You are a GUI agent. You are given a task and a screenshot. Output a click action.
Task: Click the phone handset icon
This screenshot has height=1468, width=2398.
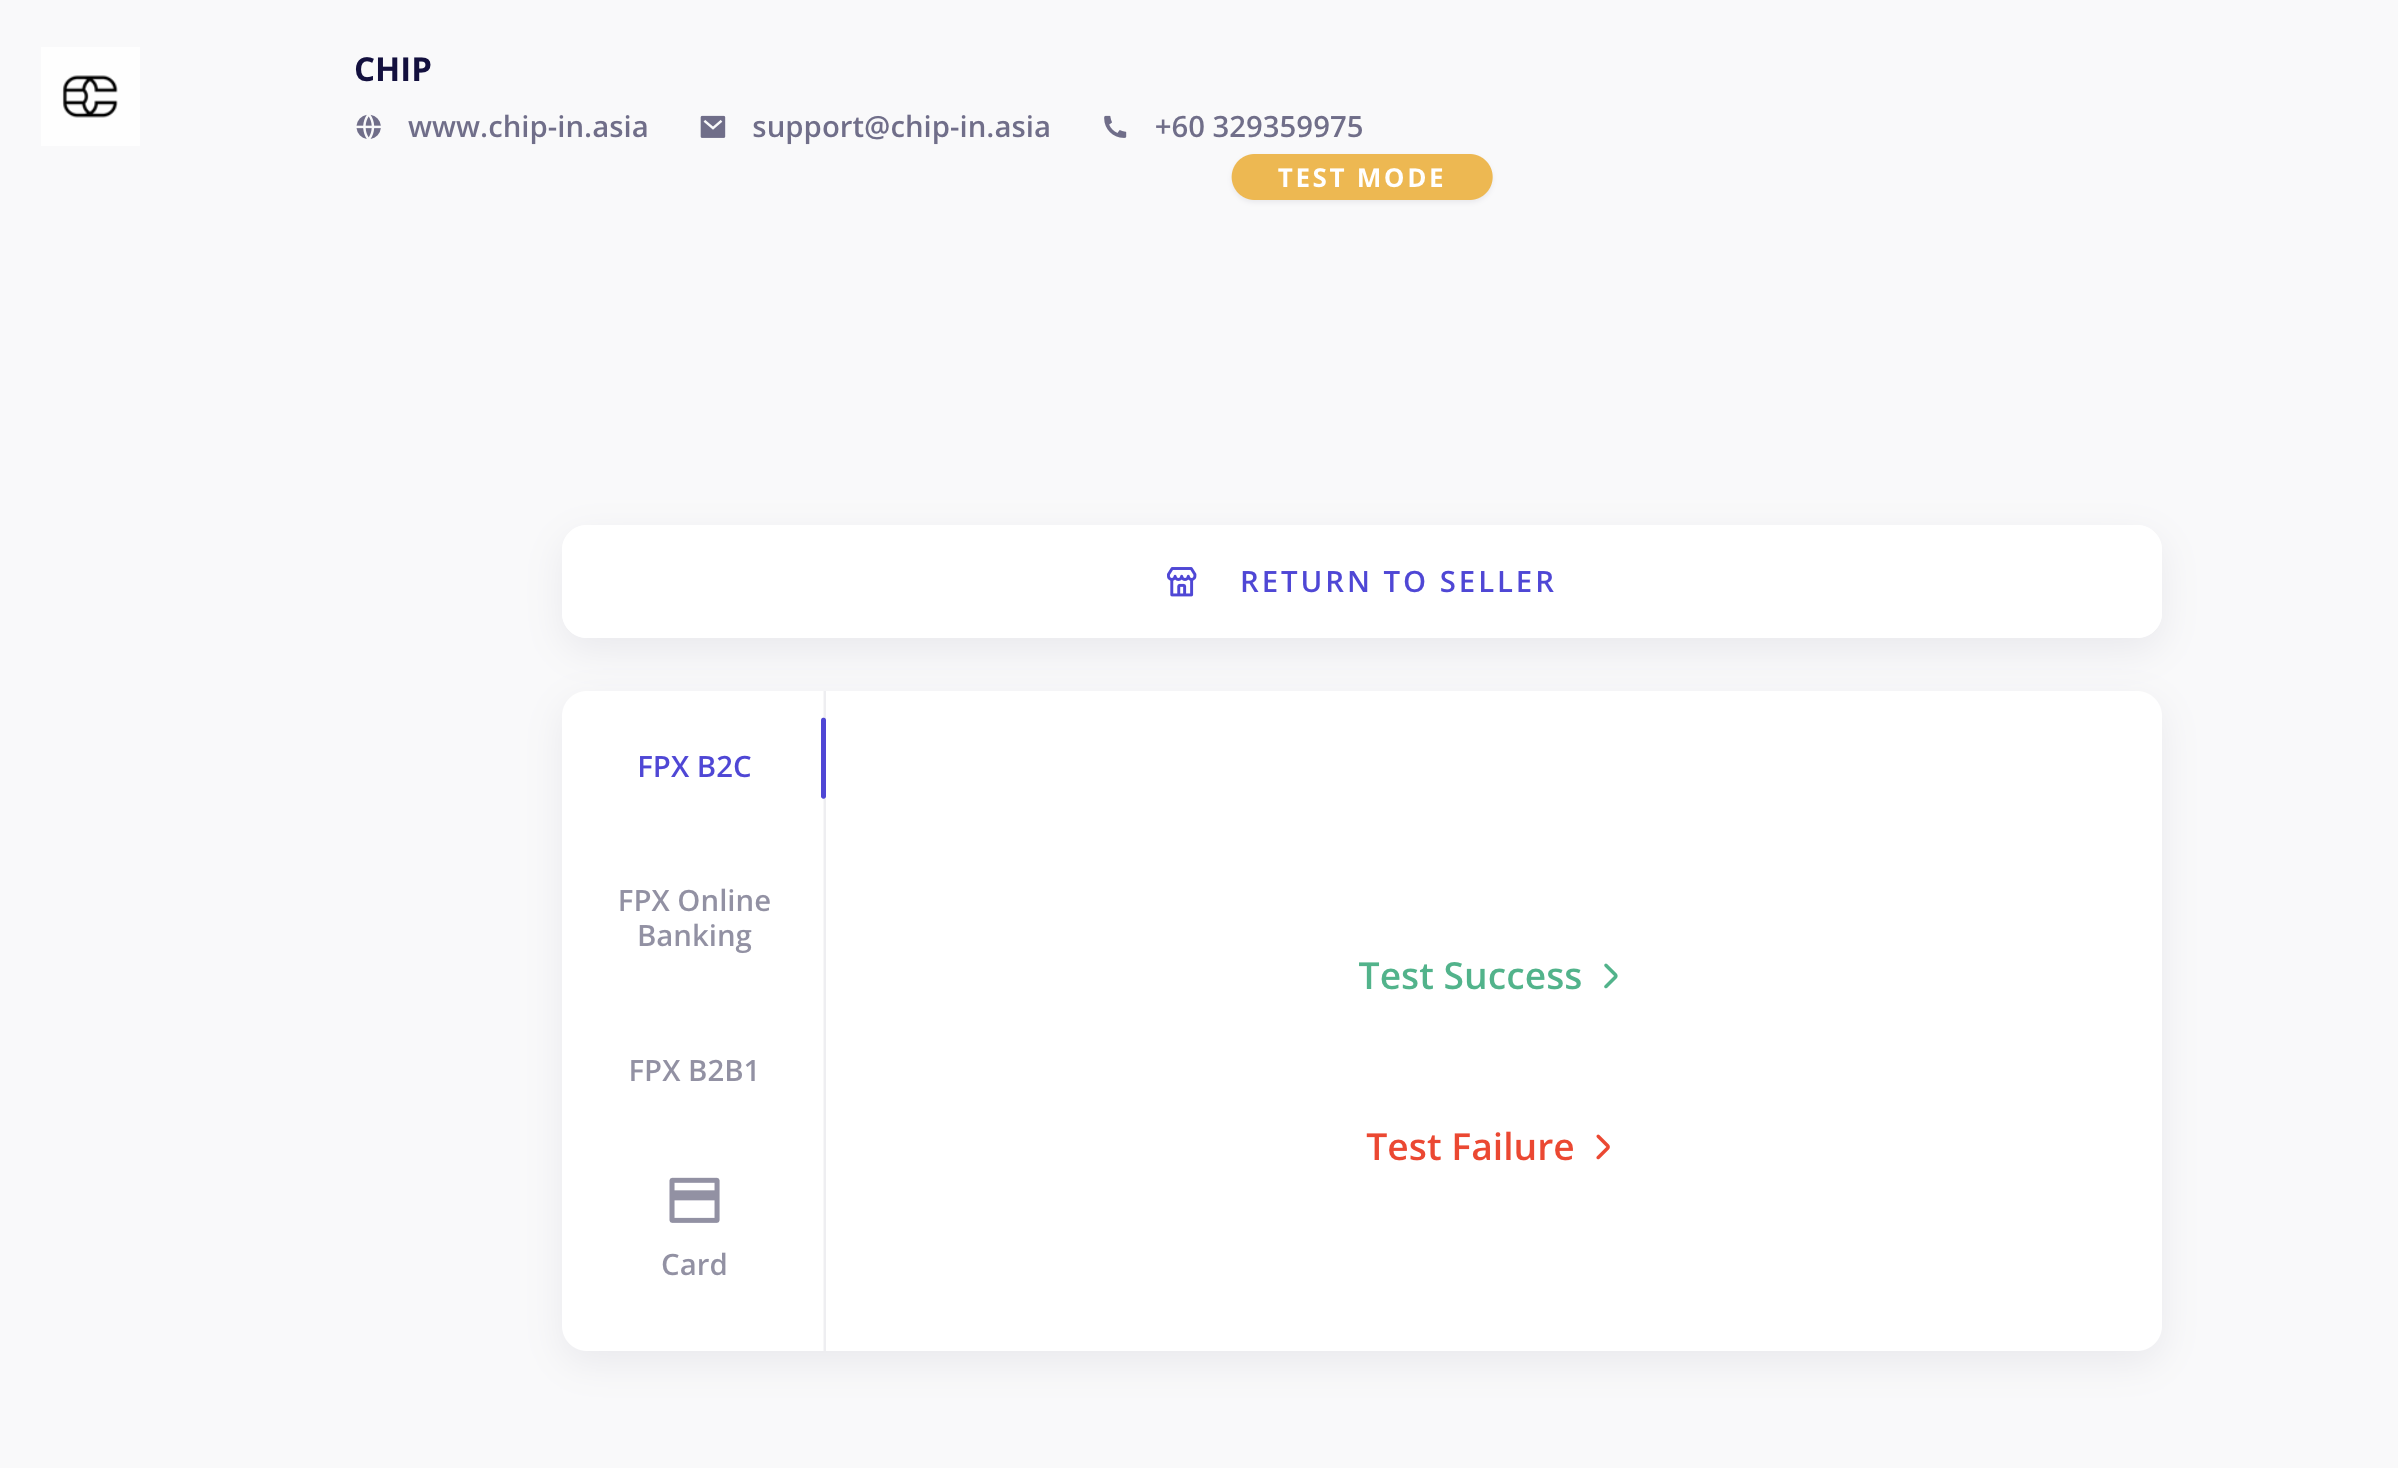click(x=1115, y=127)
